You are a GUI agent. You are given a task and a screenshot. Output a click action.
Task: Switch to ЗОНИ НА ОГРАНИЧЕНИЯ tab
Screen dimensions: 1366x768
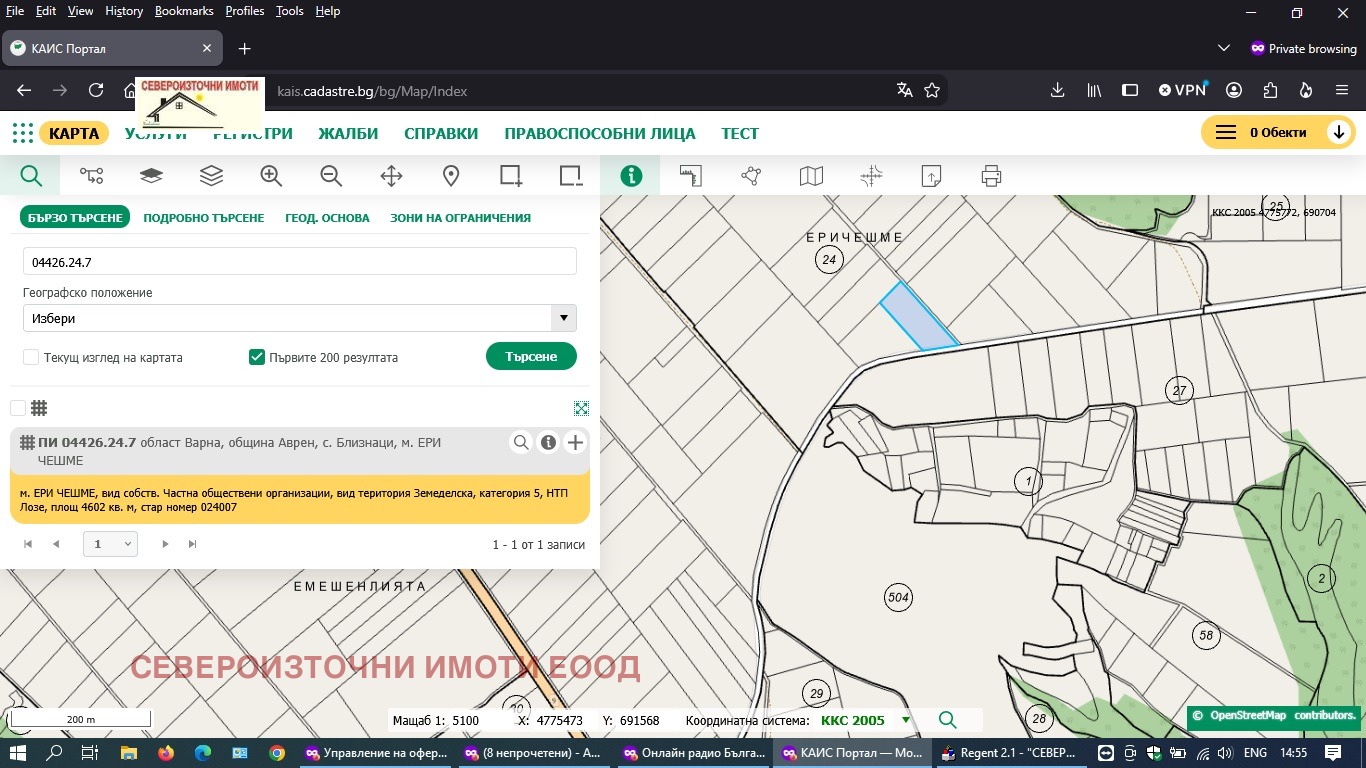[x=460, y=217]
